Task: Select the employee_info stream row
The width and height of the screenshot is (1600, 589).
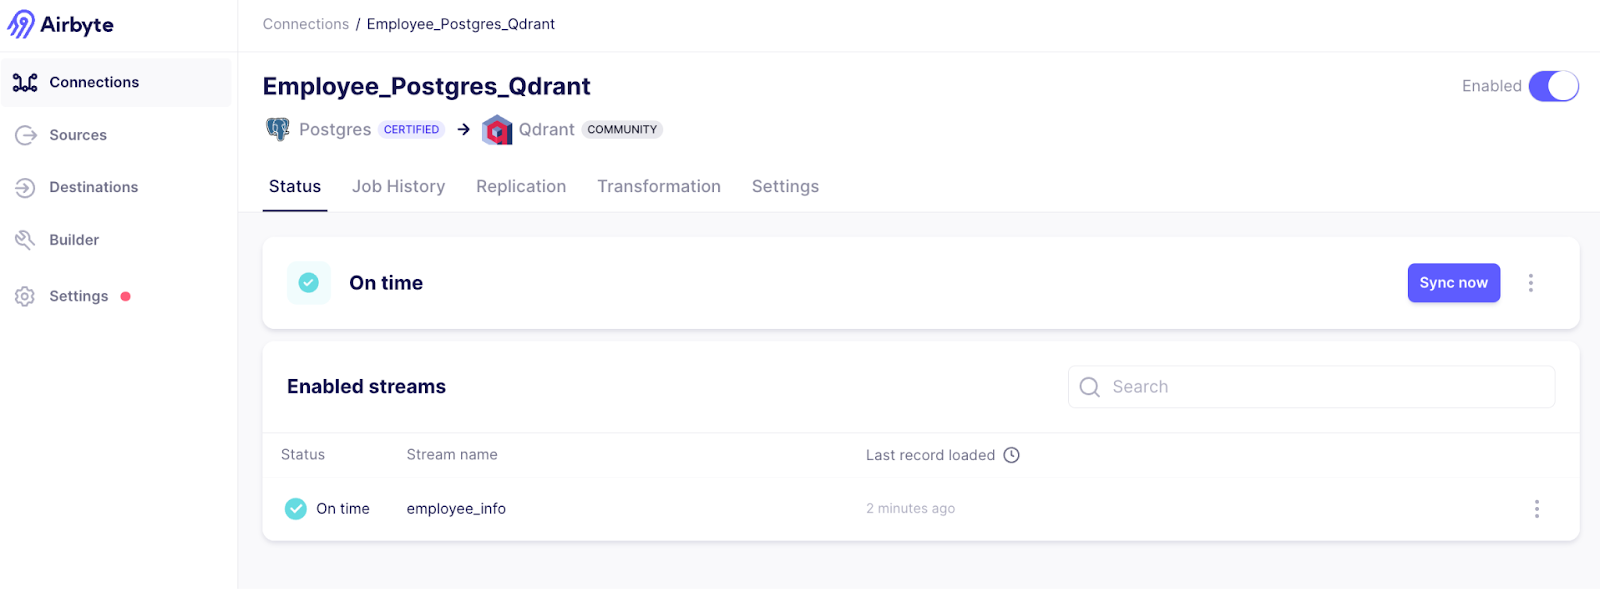Action: tap(456, 509)
